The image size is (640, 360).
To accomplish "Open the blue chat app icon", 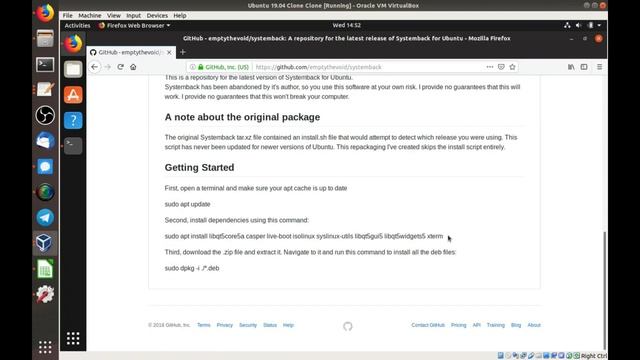I will coord(45,167).
